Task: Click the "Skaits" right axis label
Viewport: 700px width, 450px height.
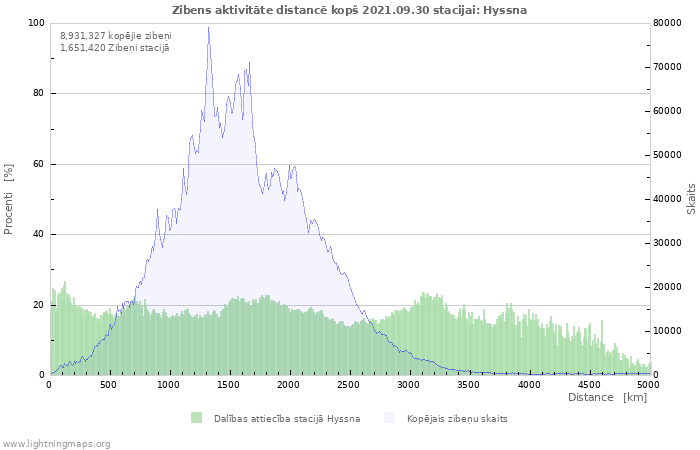Action: click(x=691, y=199)
